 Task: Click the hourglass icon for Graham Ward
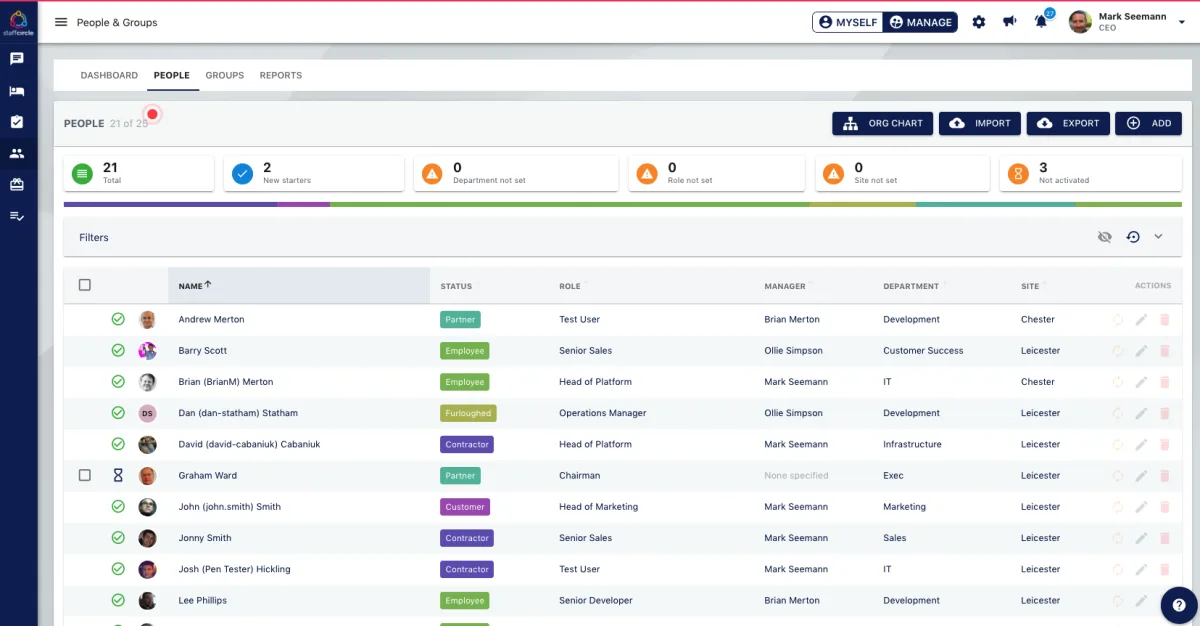118,476
